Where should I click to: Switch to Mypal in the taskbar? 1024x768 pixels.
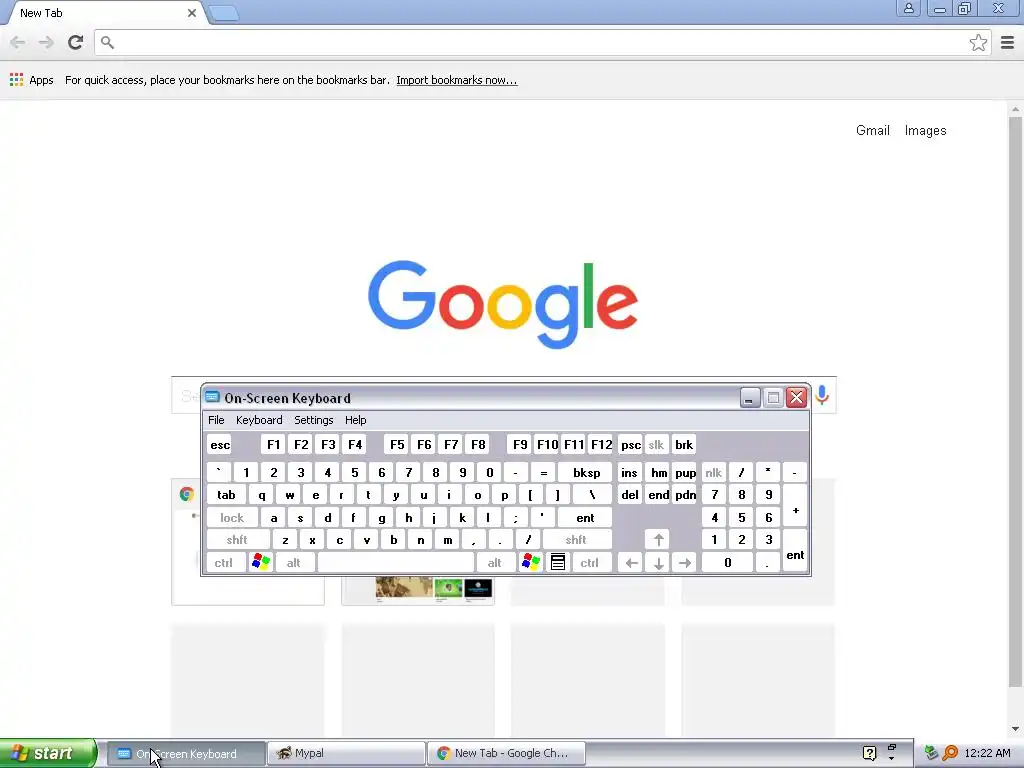347,753
